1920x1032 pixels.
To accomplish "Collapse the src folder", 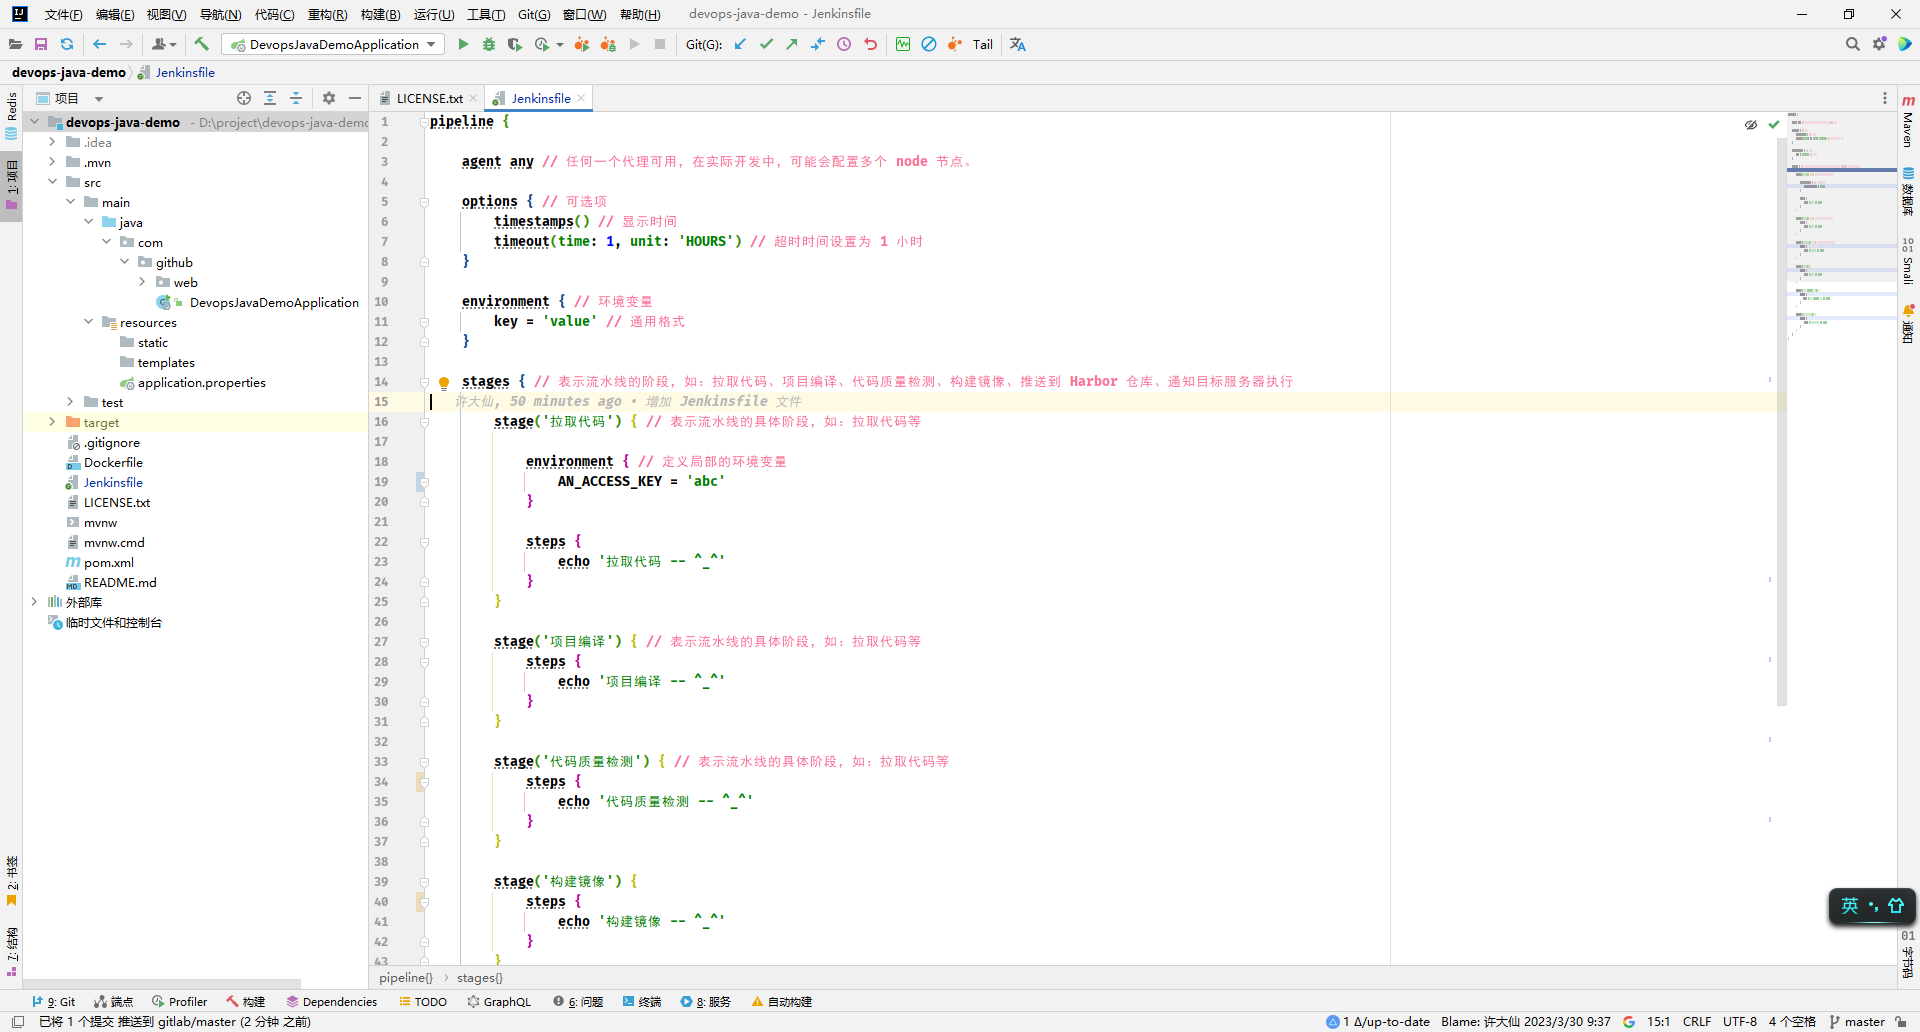I will click(52, 182).
